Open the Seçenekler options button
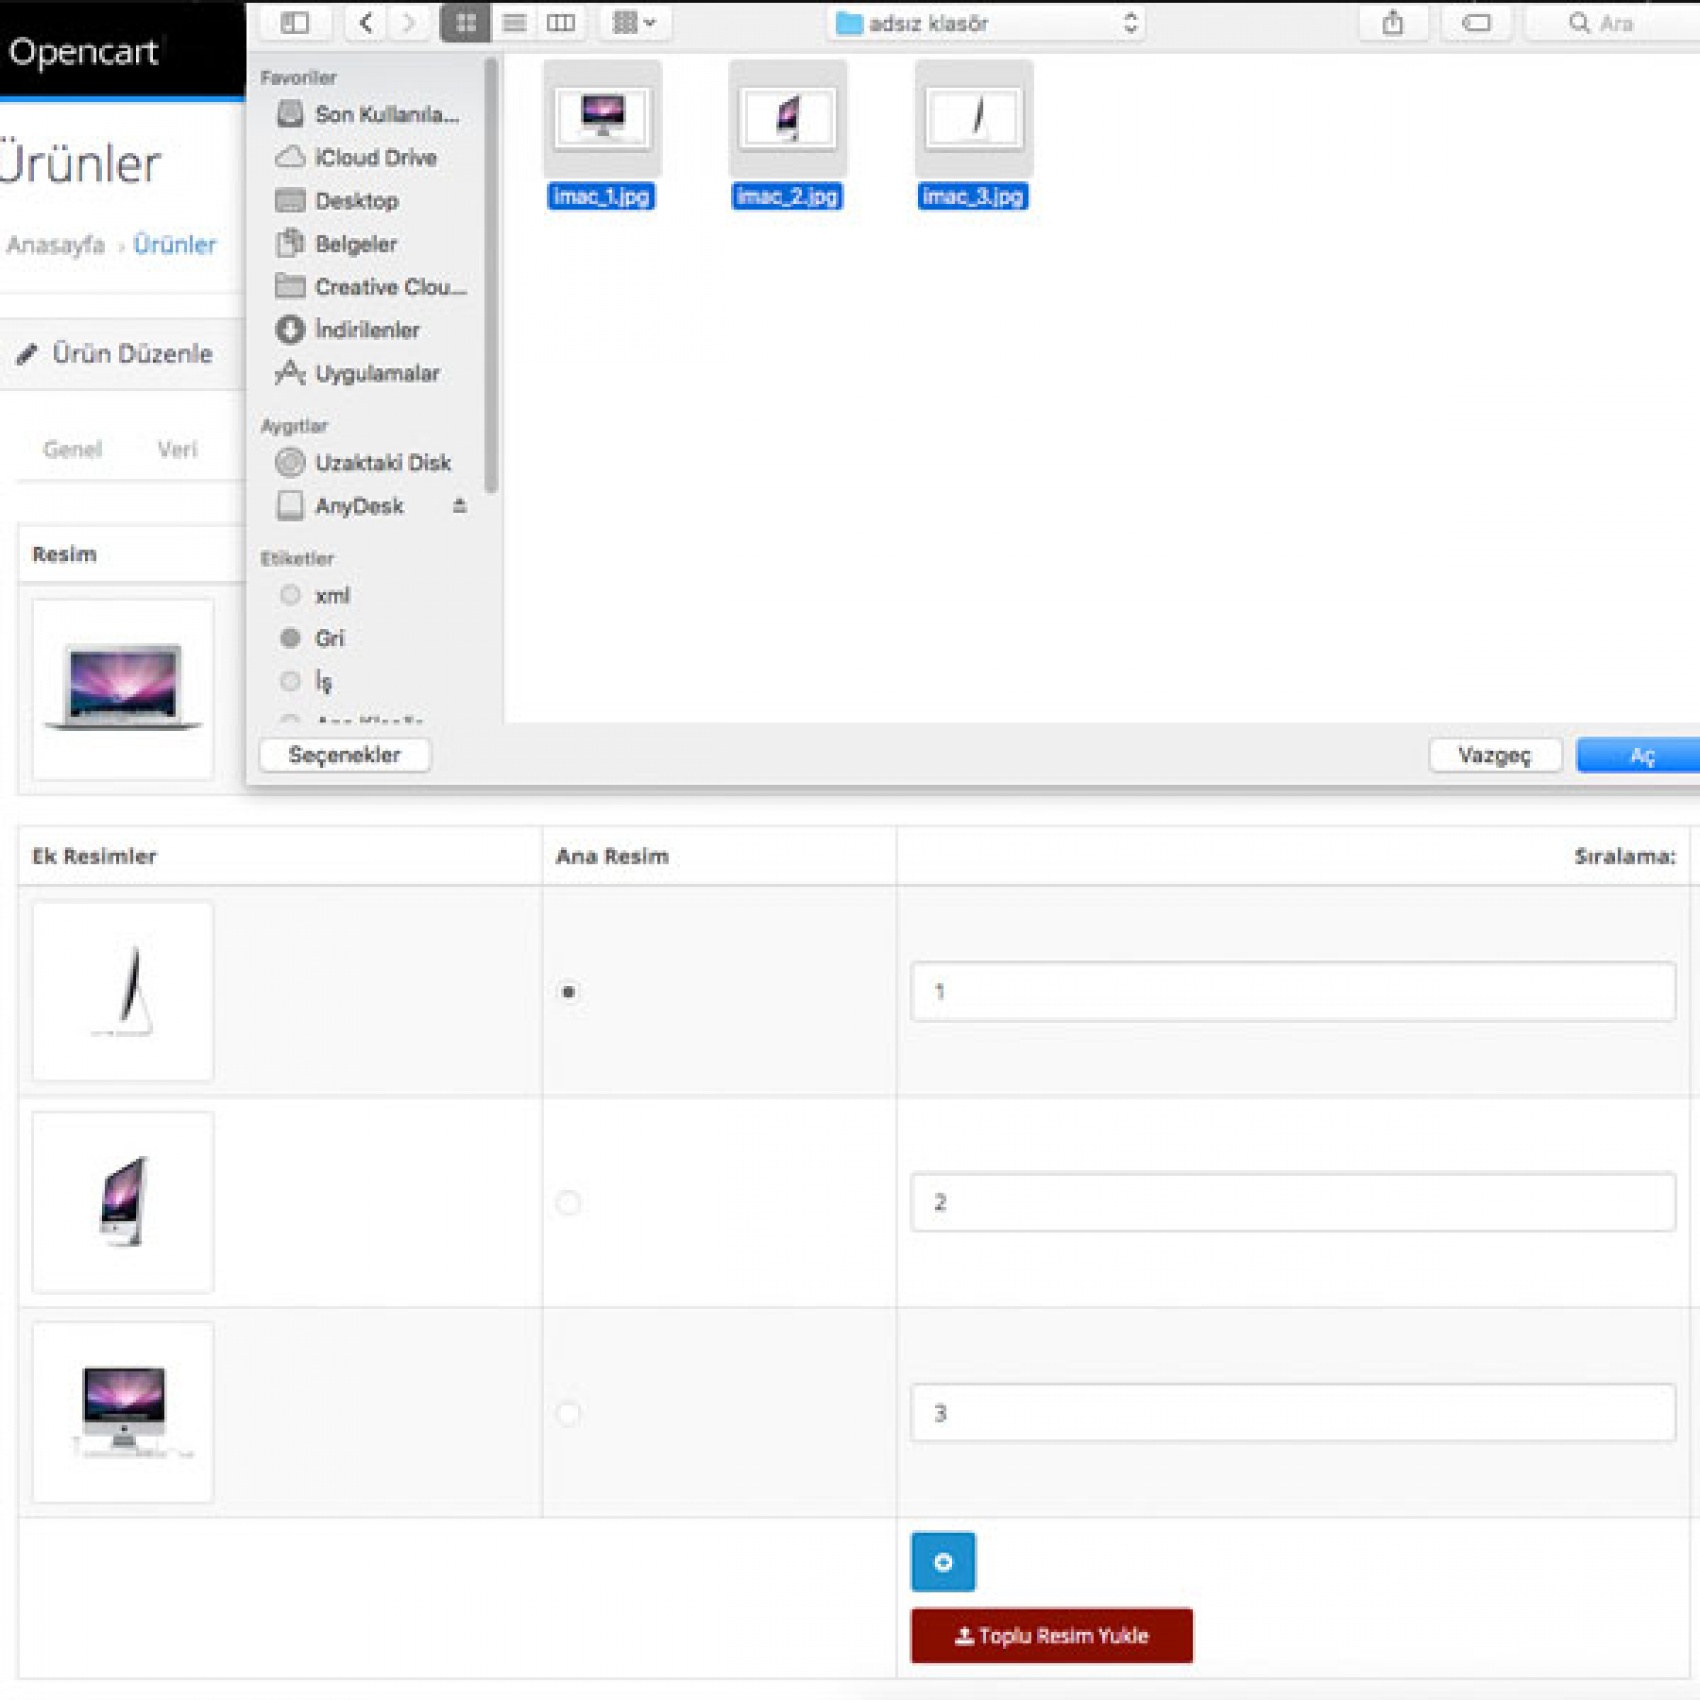The image size is (1700, 1700). tap(344, 755)
